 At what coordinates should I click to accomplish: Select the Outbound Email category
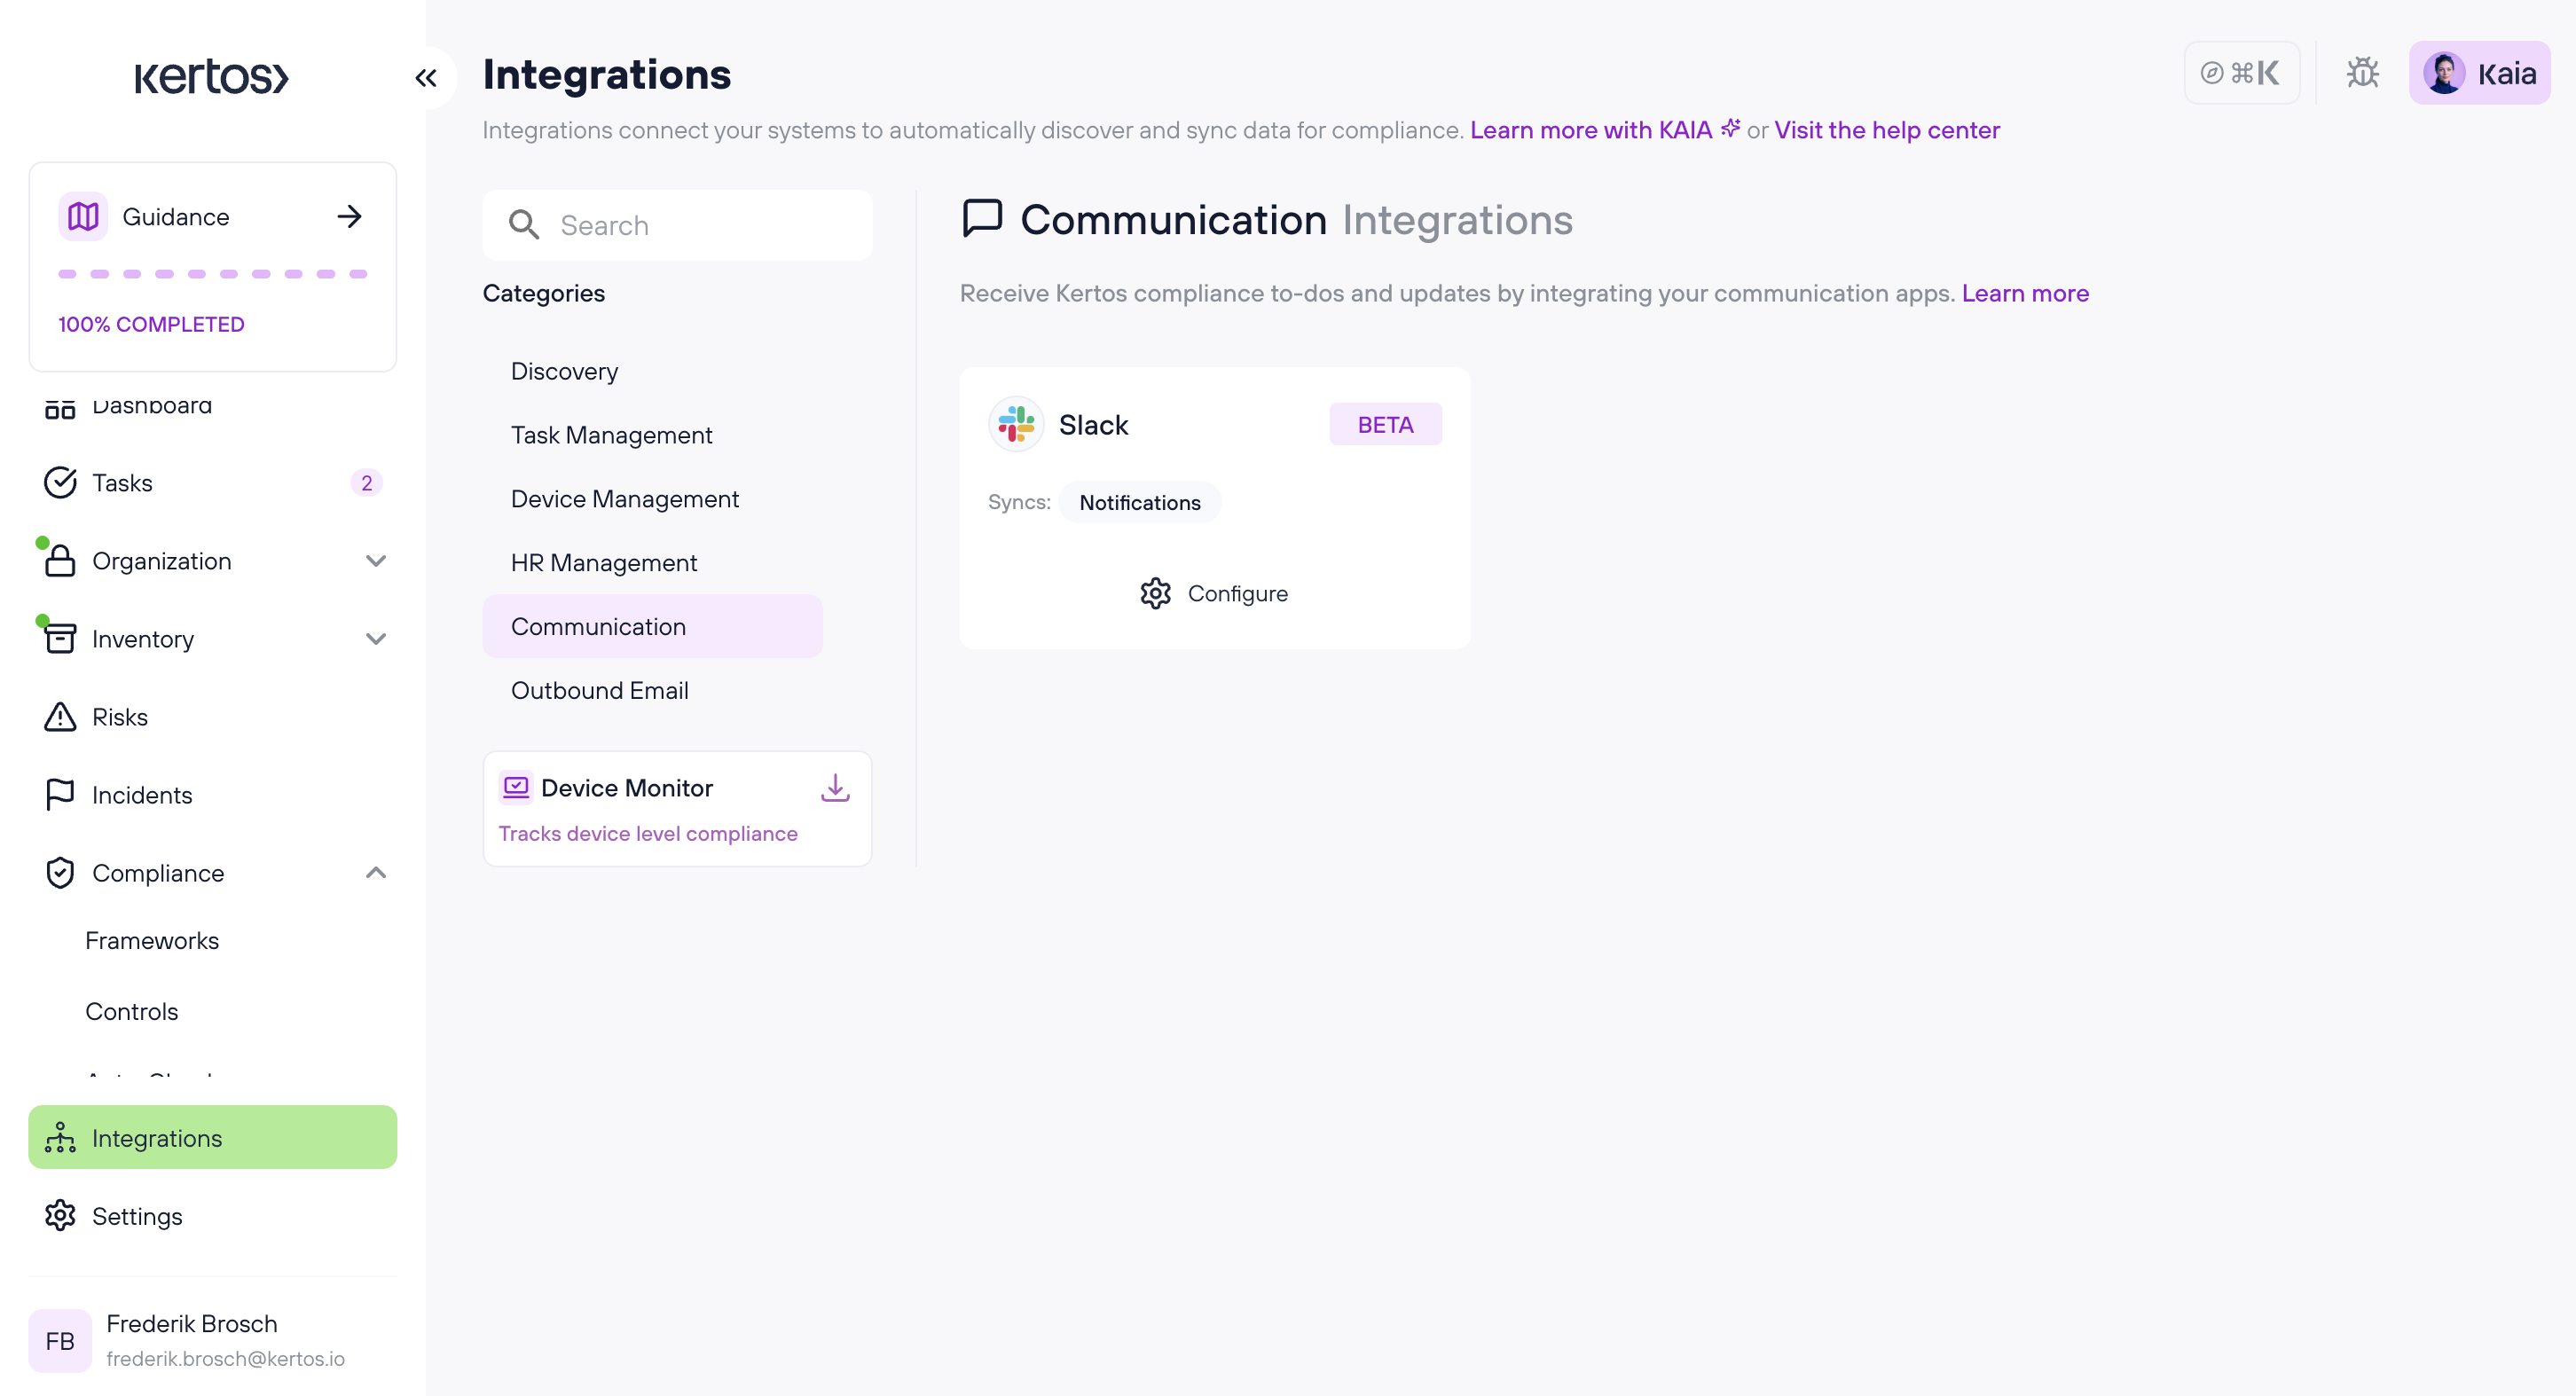coord(599,690)
